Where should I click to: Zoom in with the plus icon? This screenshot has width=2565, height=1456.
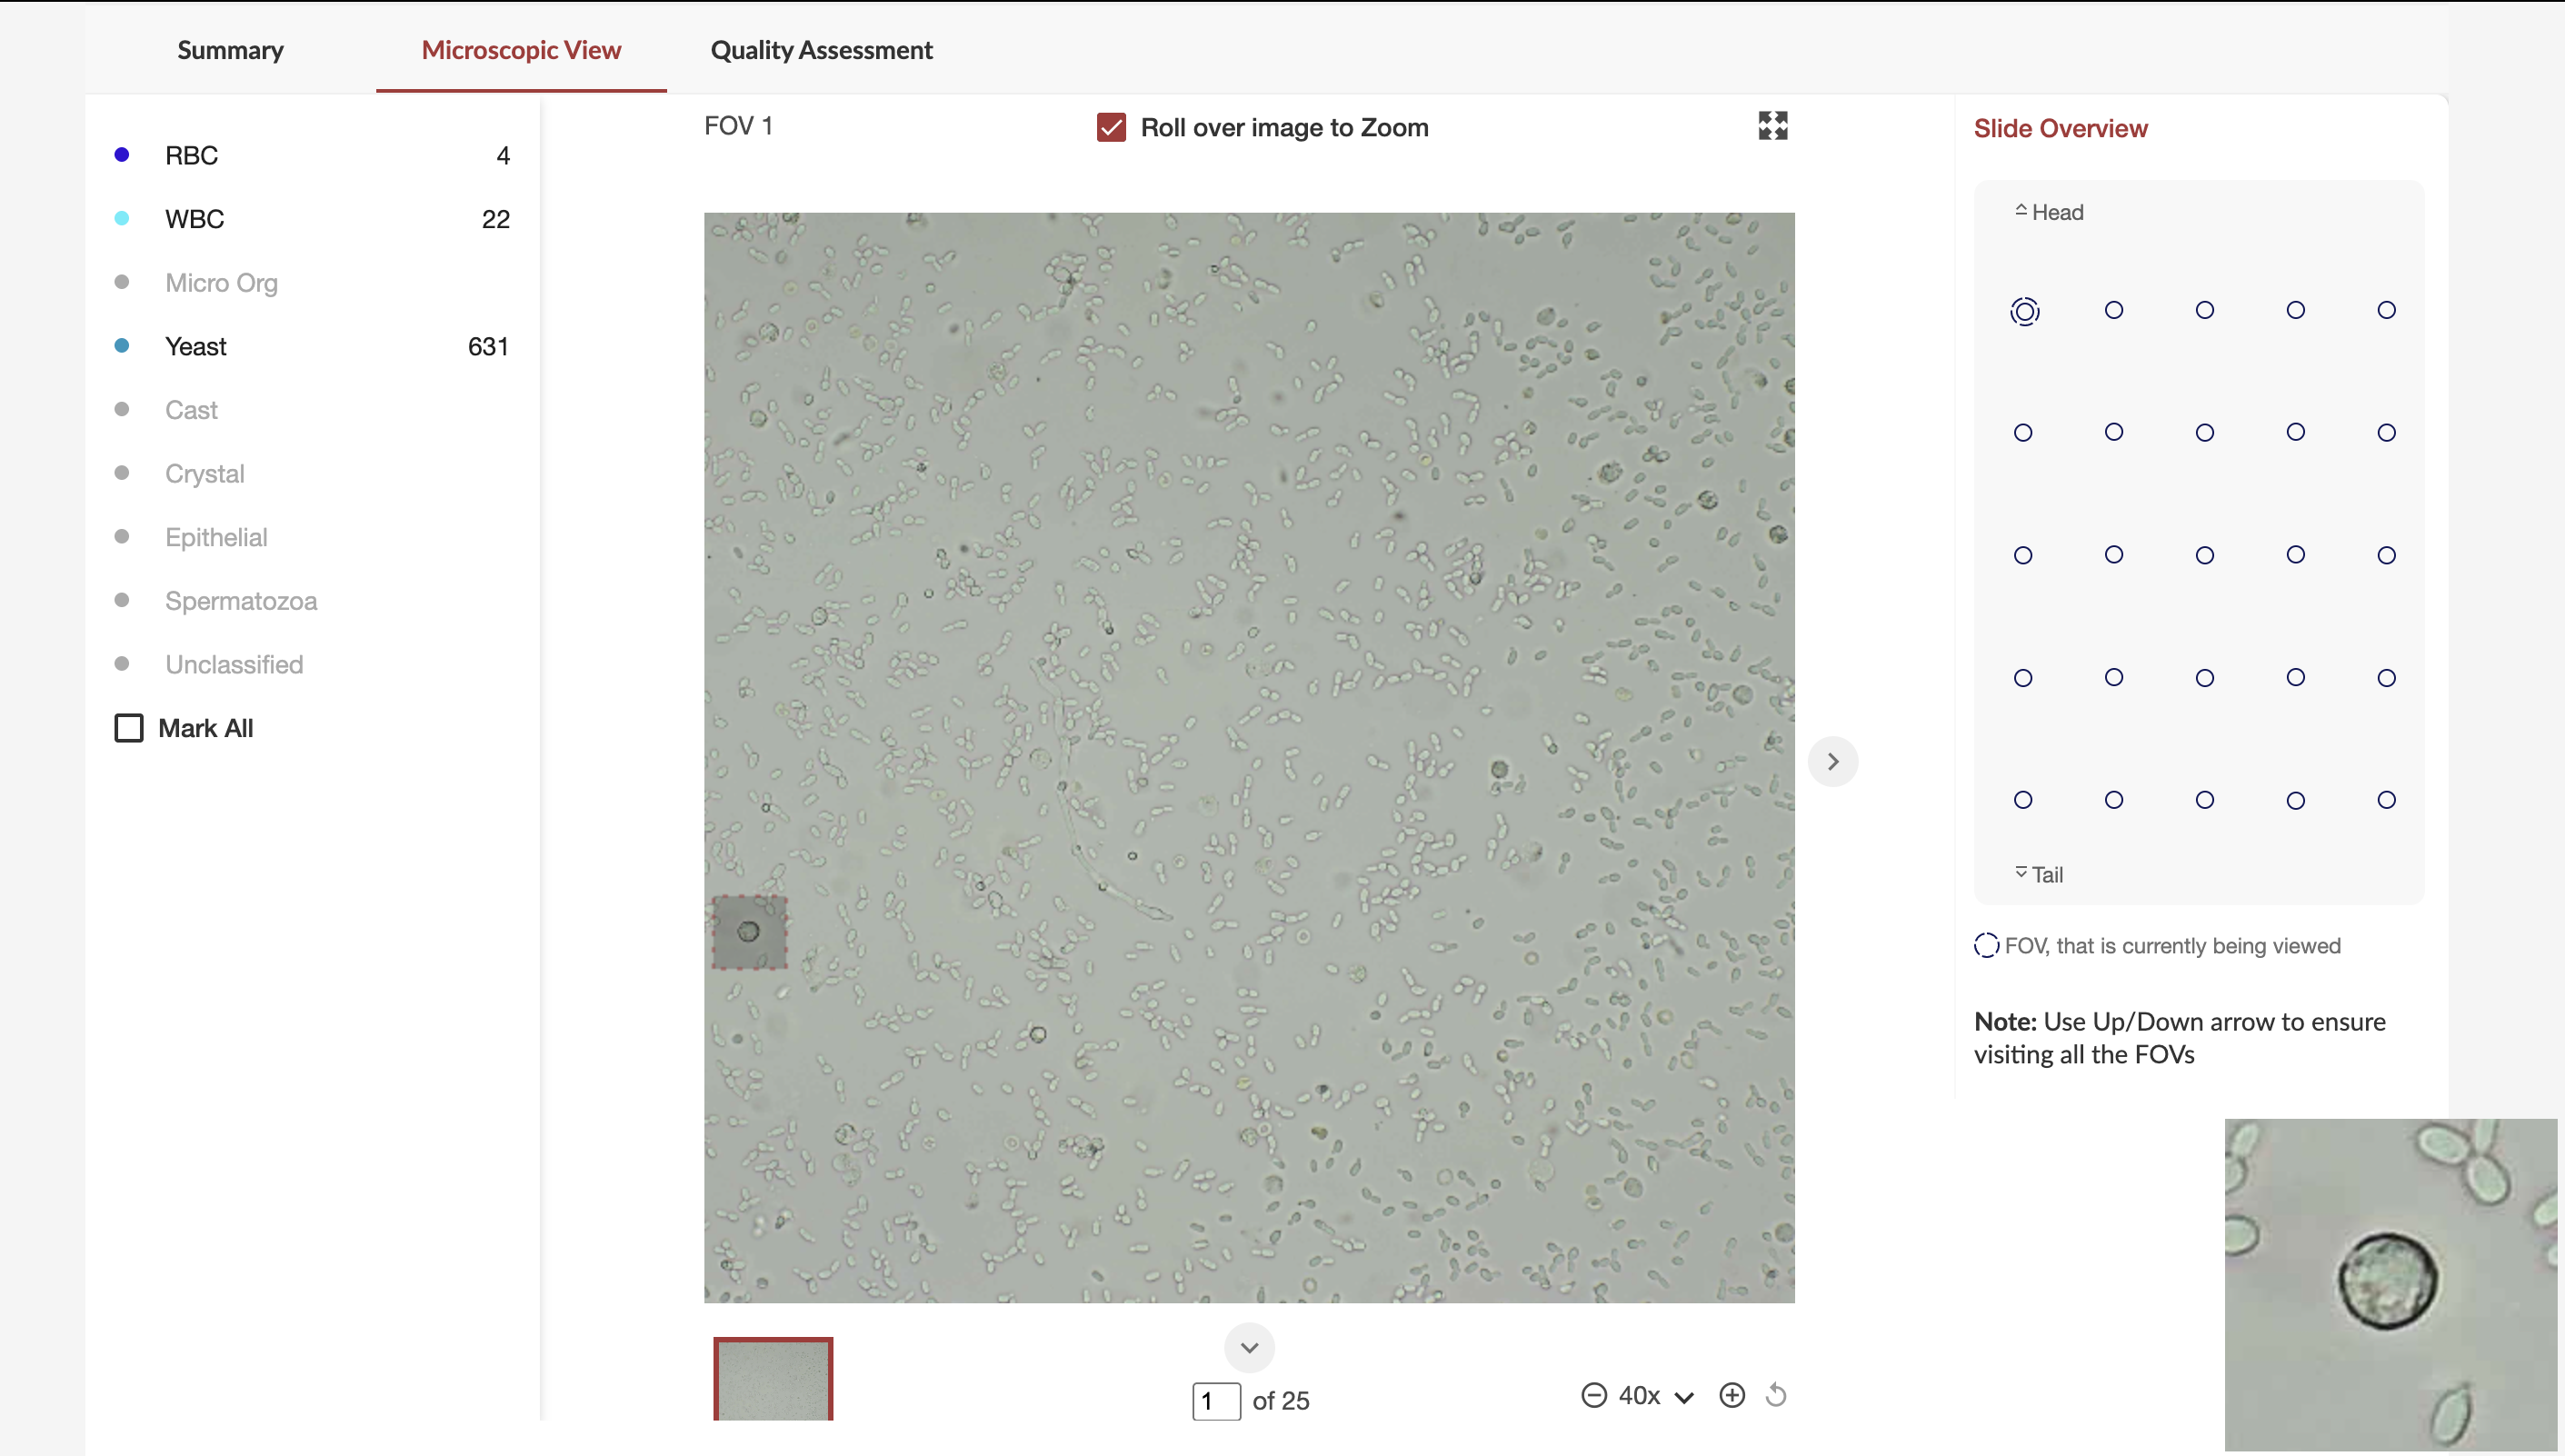1732,1395
